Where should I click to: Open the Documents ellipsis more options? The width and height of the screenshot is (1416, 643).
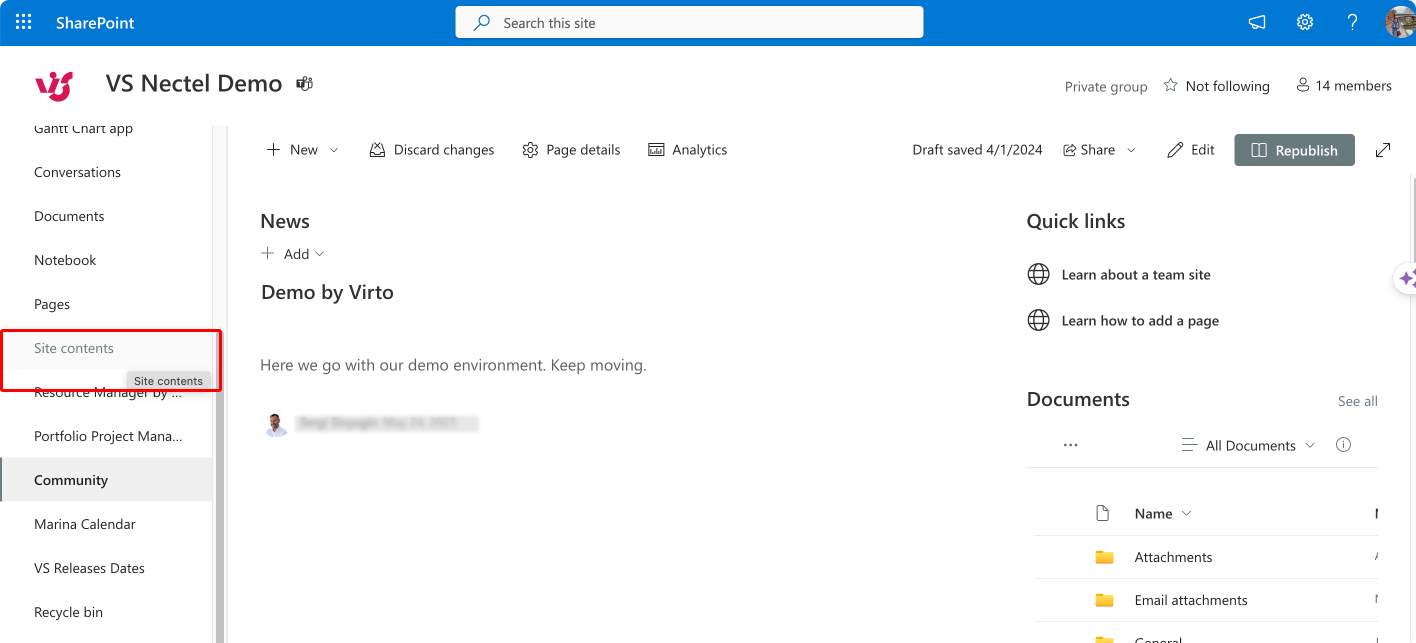click(1071, 445)
